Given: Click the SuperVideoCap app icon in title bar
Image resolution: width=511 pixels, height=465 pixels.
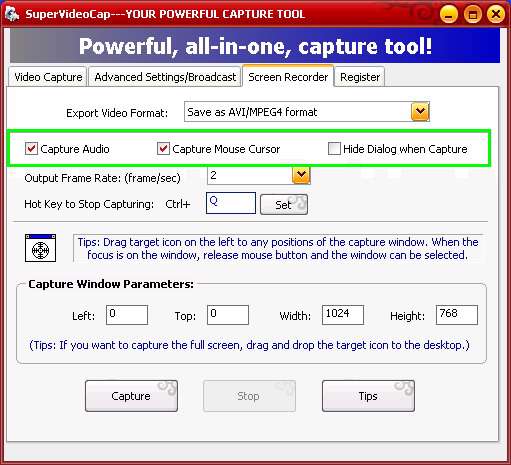Looking at the screenshot, I should tap(12, 14).
